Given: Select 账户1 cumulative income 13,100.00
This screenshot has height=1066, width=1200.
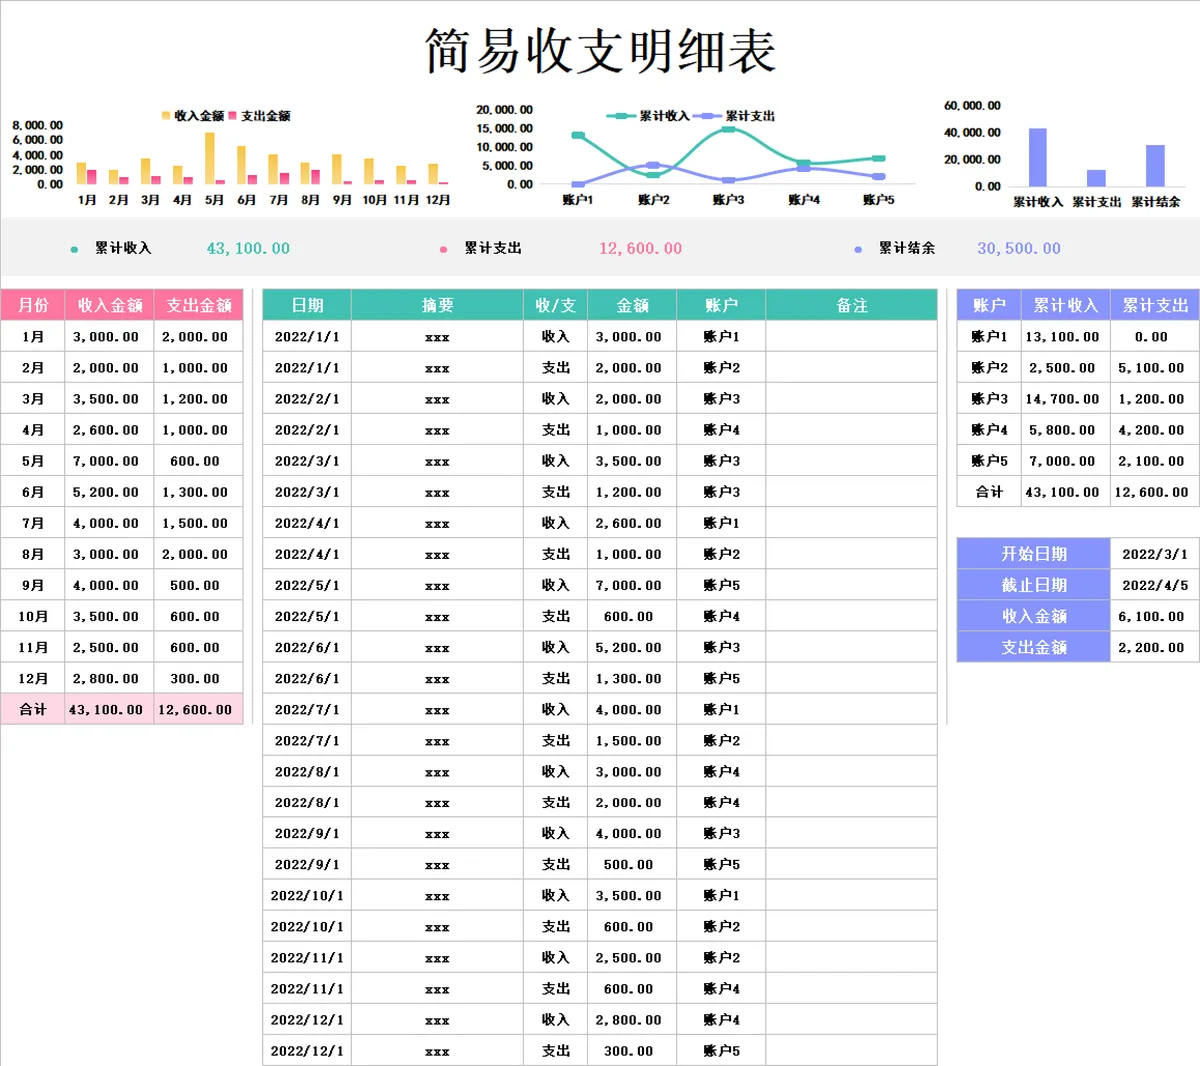Looking at the screenshot, I should [x=1065, y=337].
